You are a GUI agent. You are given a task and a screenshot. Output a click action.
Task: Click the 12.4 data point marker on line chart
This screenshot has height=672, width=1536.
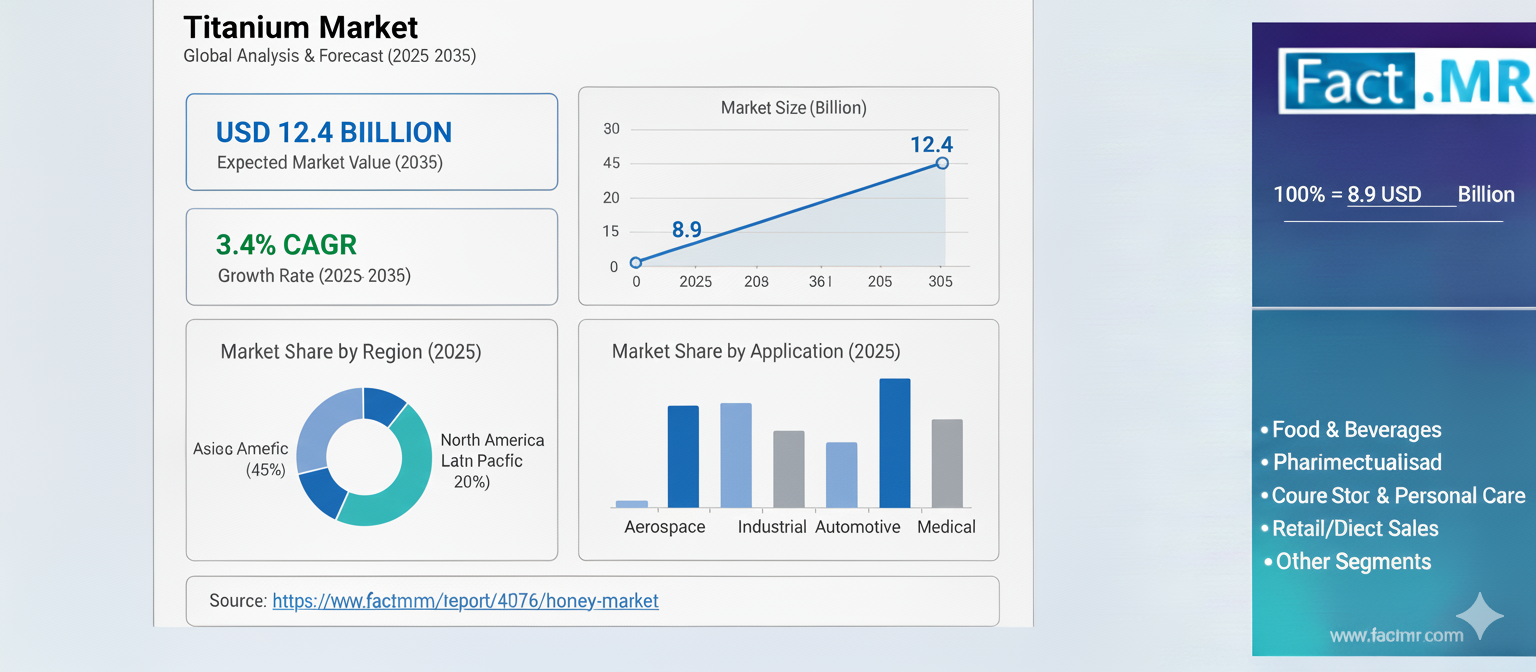click(941, 163)
